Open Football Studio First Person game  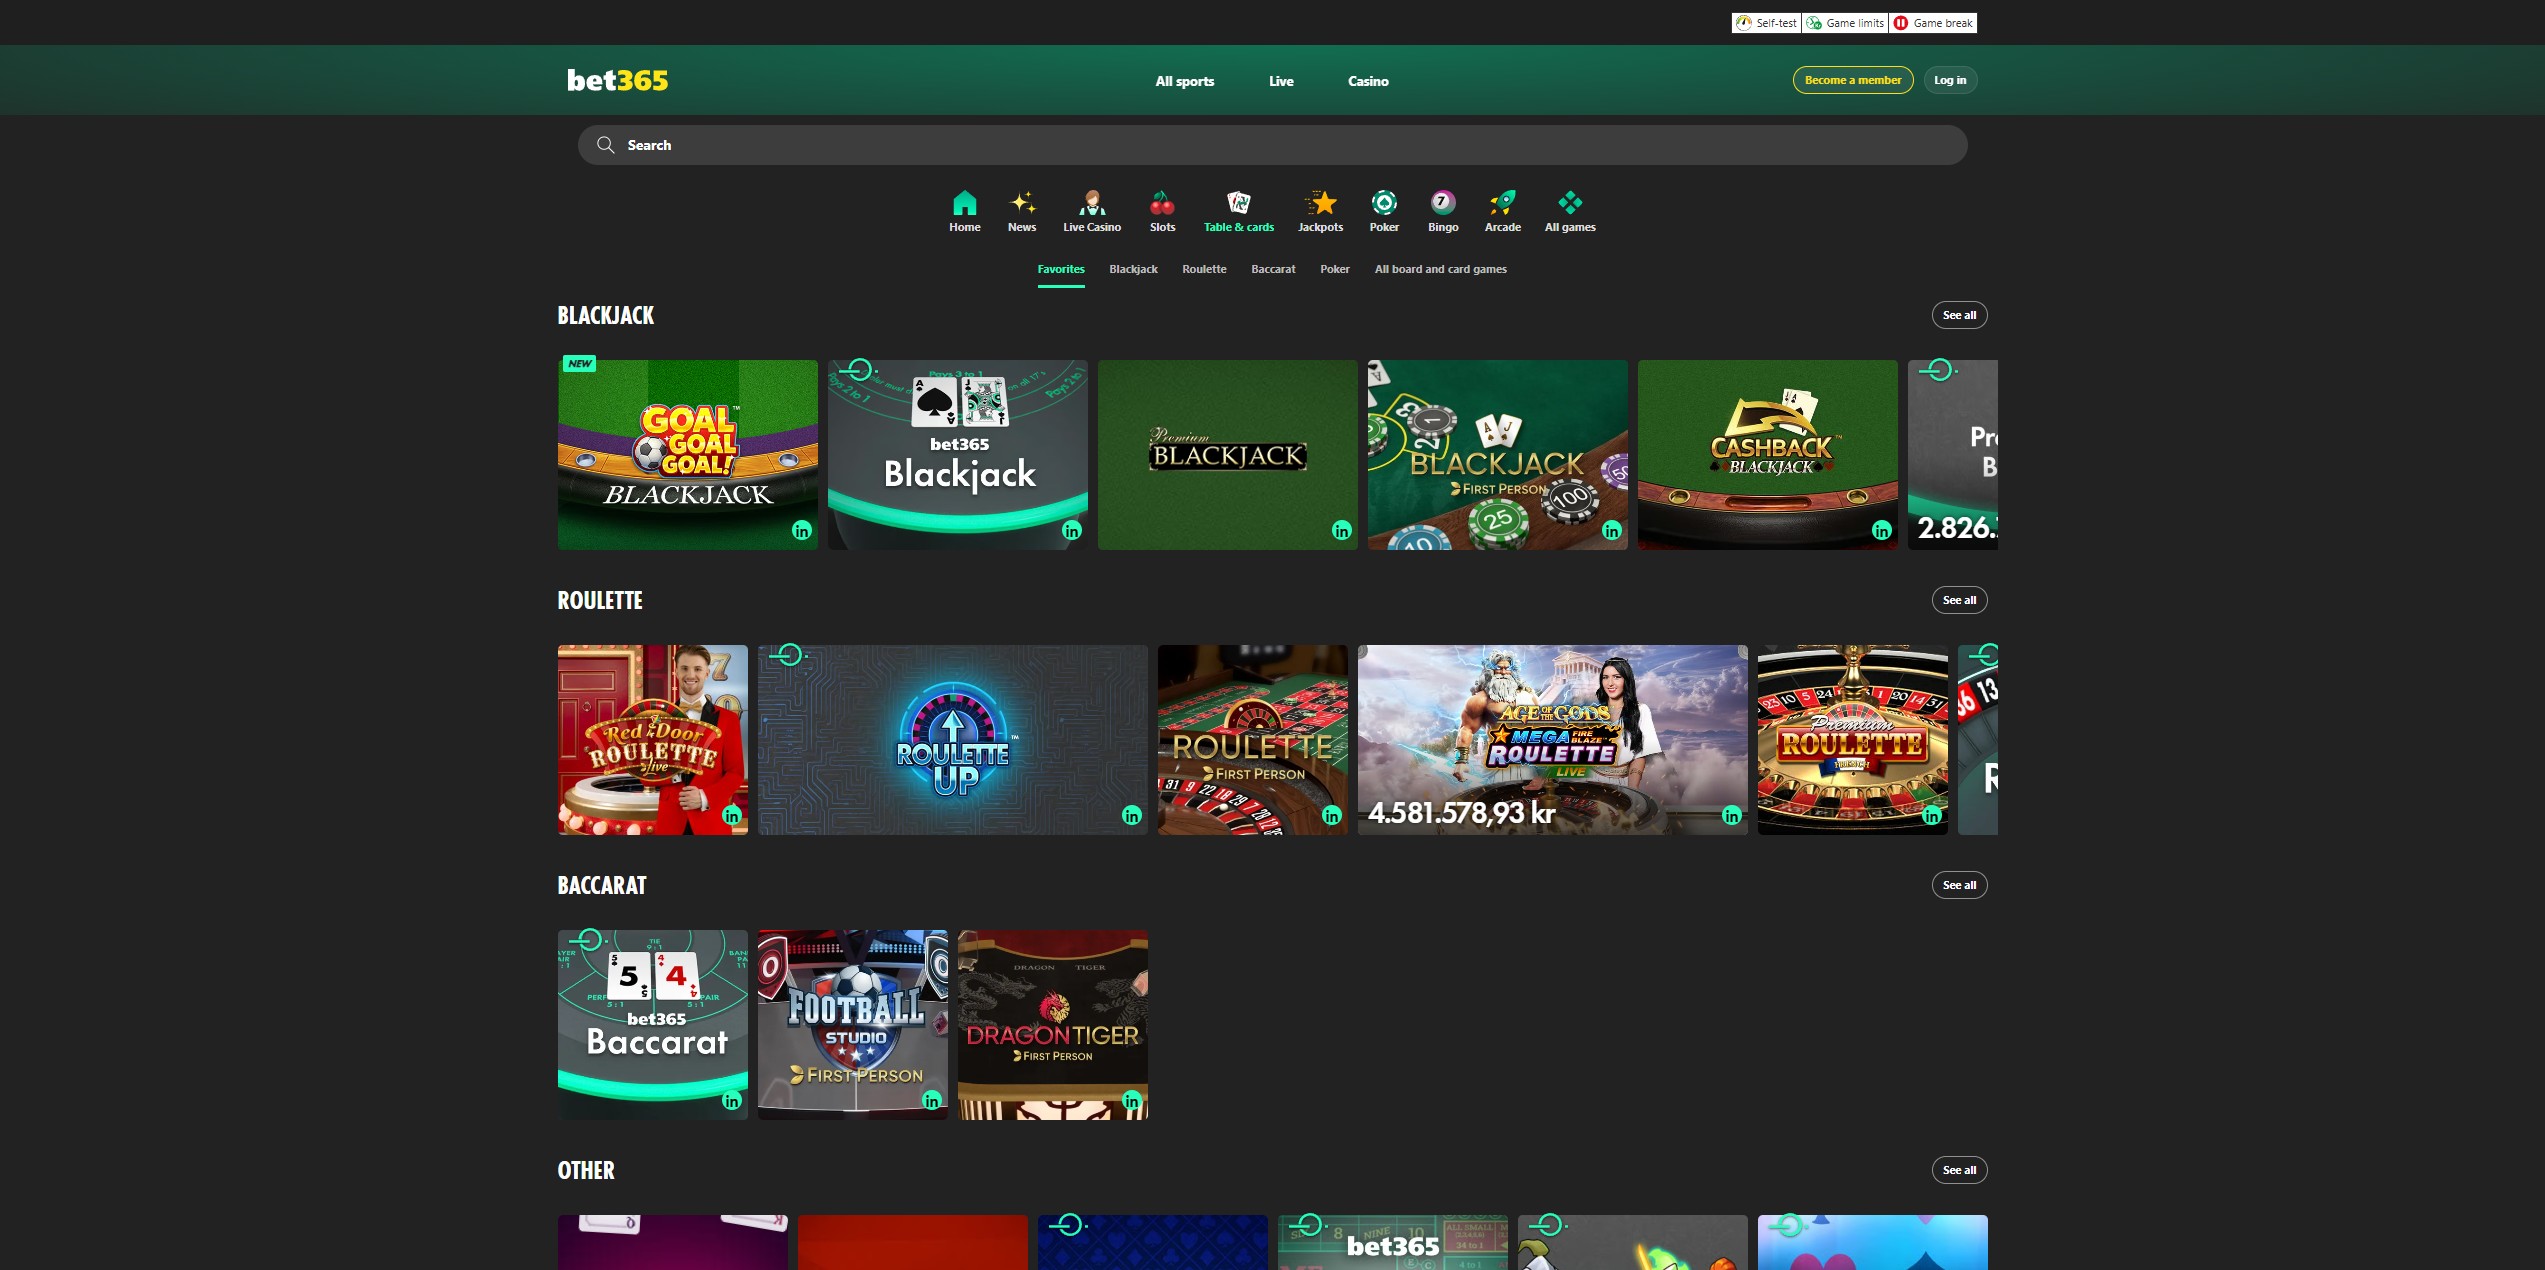[x=852, y=1025]
